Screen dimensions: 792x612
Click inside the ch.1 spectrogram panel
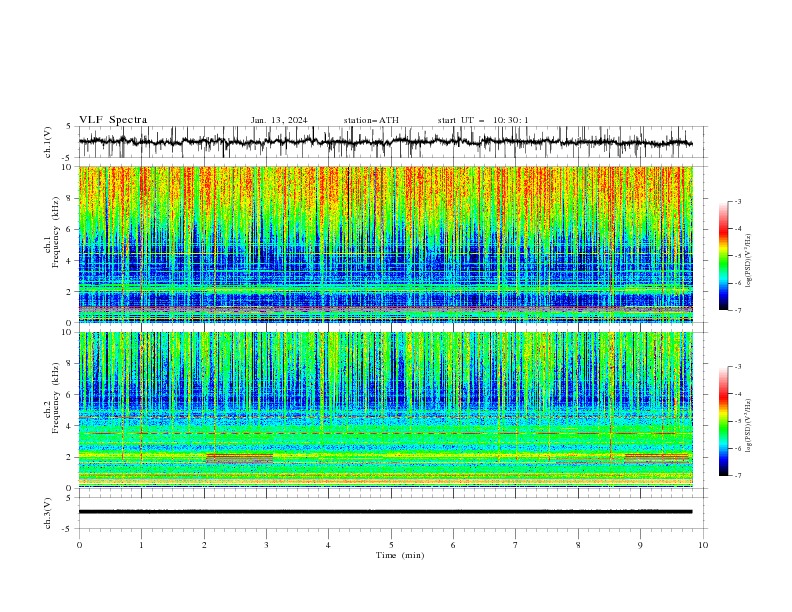pos(386,244)
